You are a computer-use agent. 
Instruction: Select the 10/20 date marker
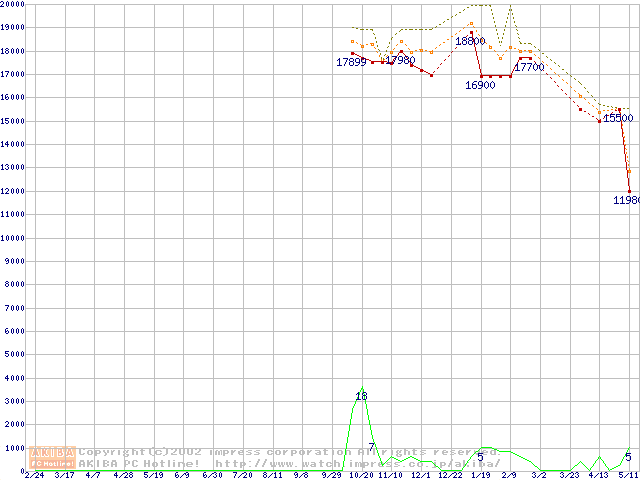(x=359, y=476)
